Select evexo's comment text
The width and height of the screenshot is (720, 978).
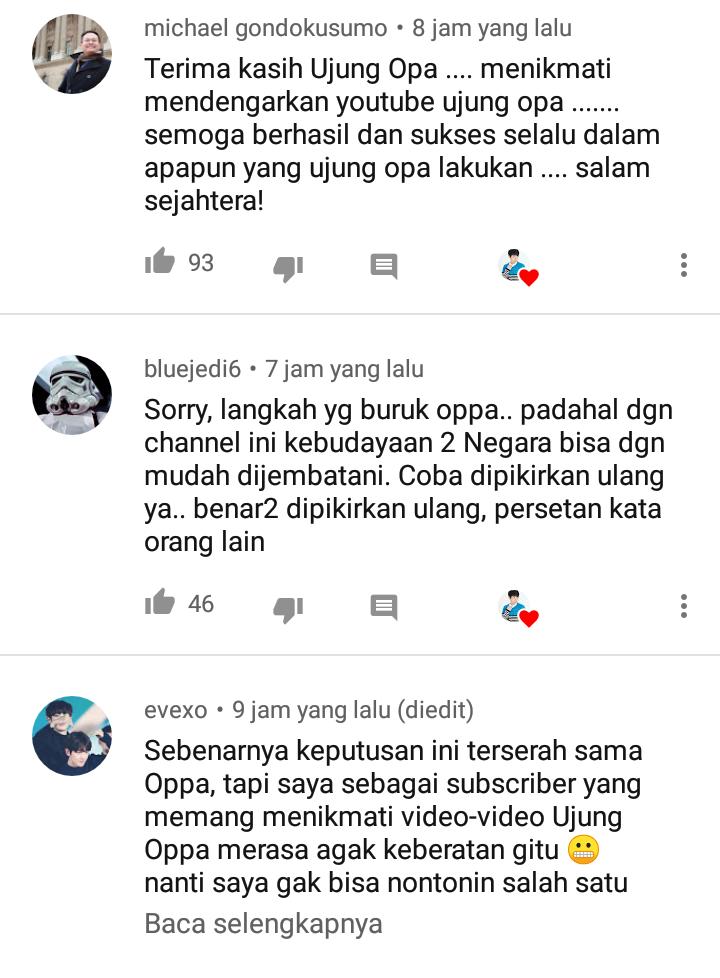[393, 816]
